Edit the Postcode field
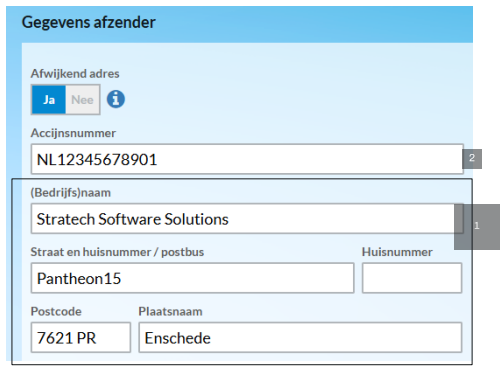Viewport: 504px width, 377px height. (x=81, y=337)
